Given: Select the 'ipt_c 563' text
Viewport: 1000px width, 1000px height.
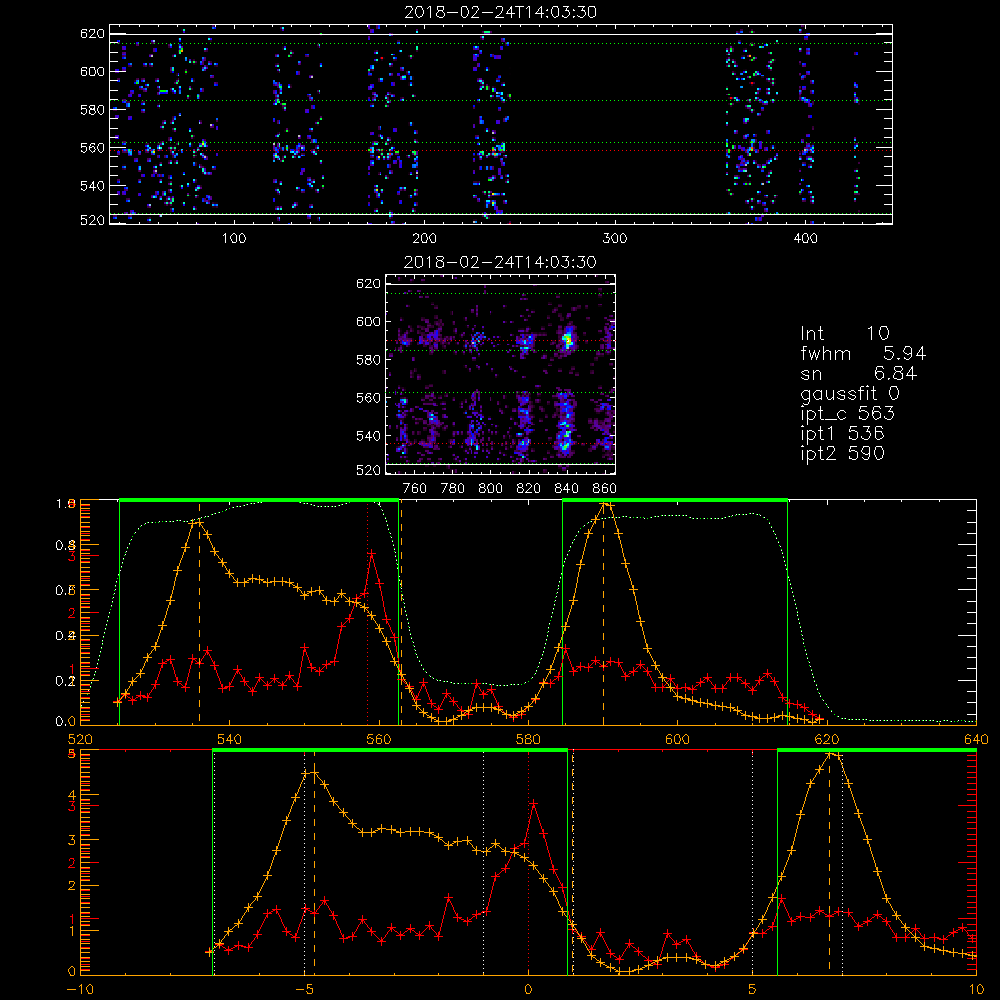Looking at the screenshot, I should (848, 414).
